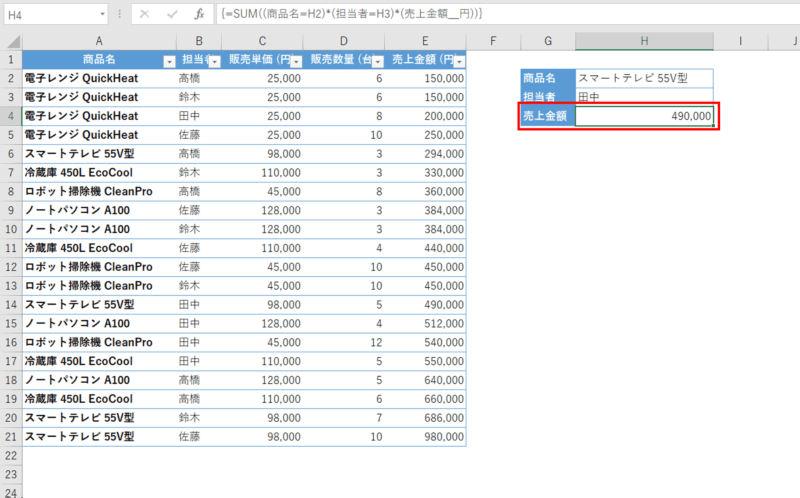Select the 田中 cell next to 担当者 label
Screen dimensions: 800x498
coord(644,97)
